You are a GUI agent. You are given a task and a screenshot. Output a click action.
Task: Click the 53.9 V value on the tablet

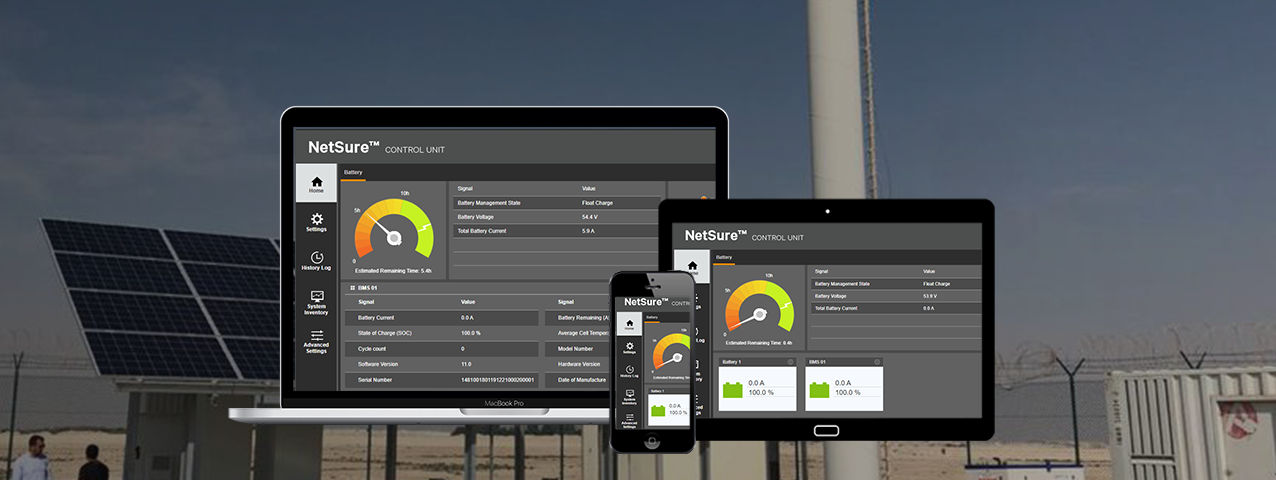tap(931, 296)
